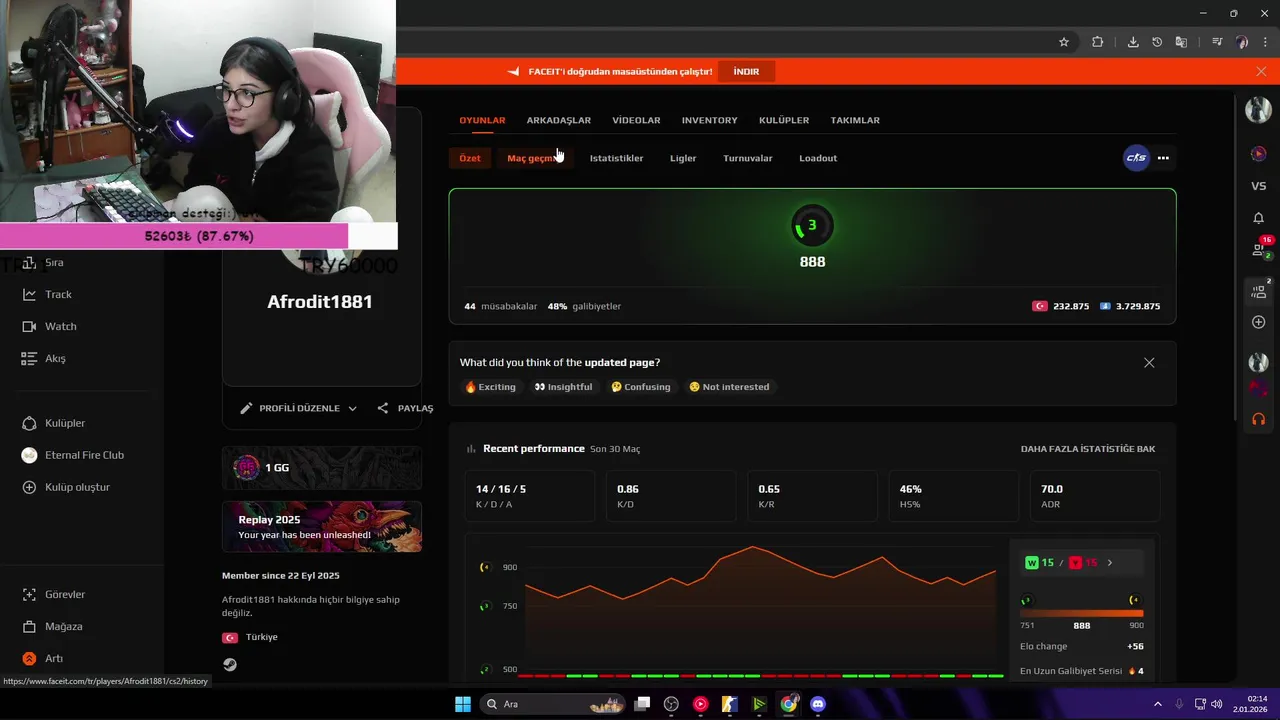
Task: Click the İNDİR button in banner
Action: coord(746,72)
